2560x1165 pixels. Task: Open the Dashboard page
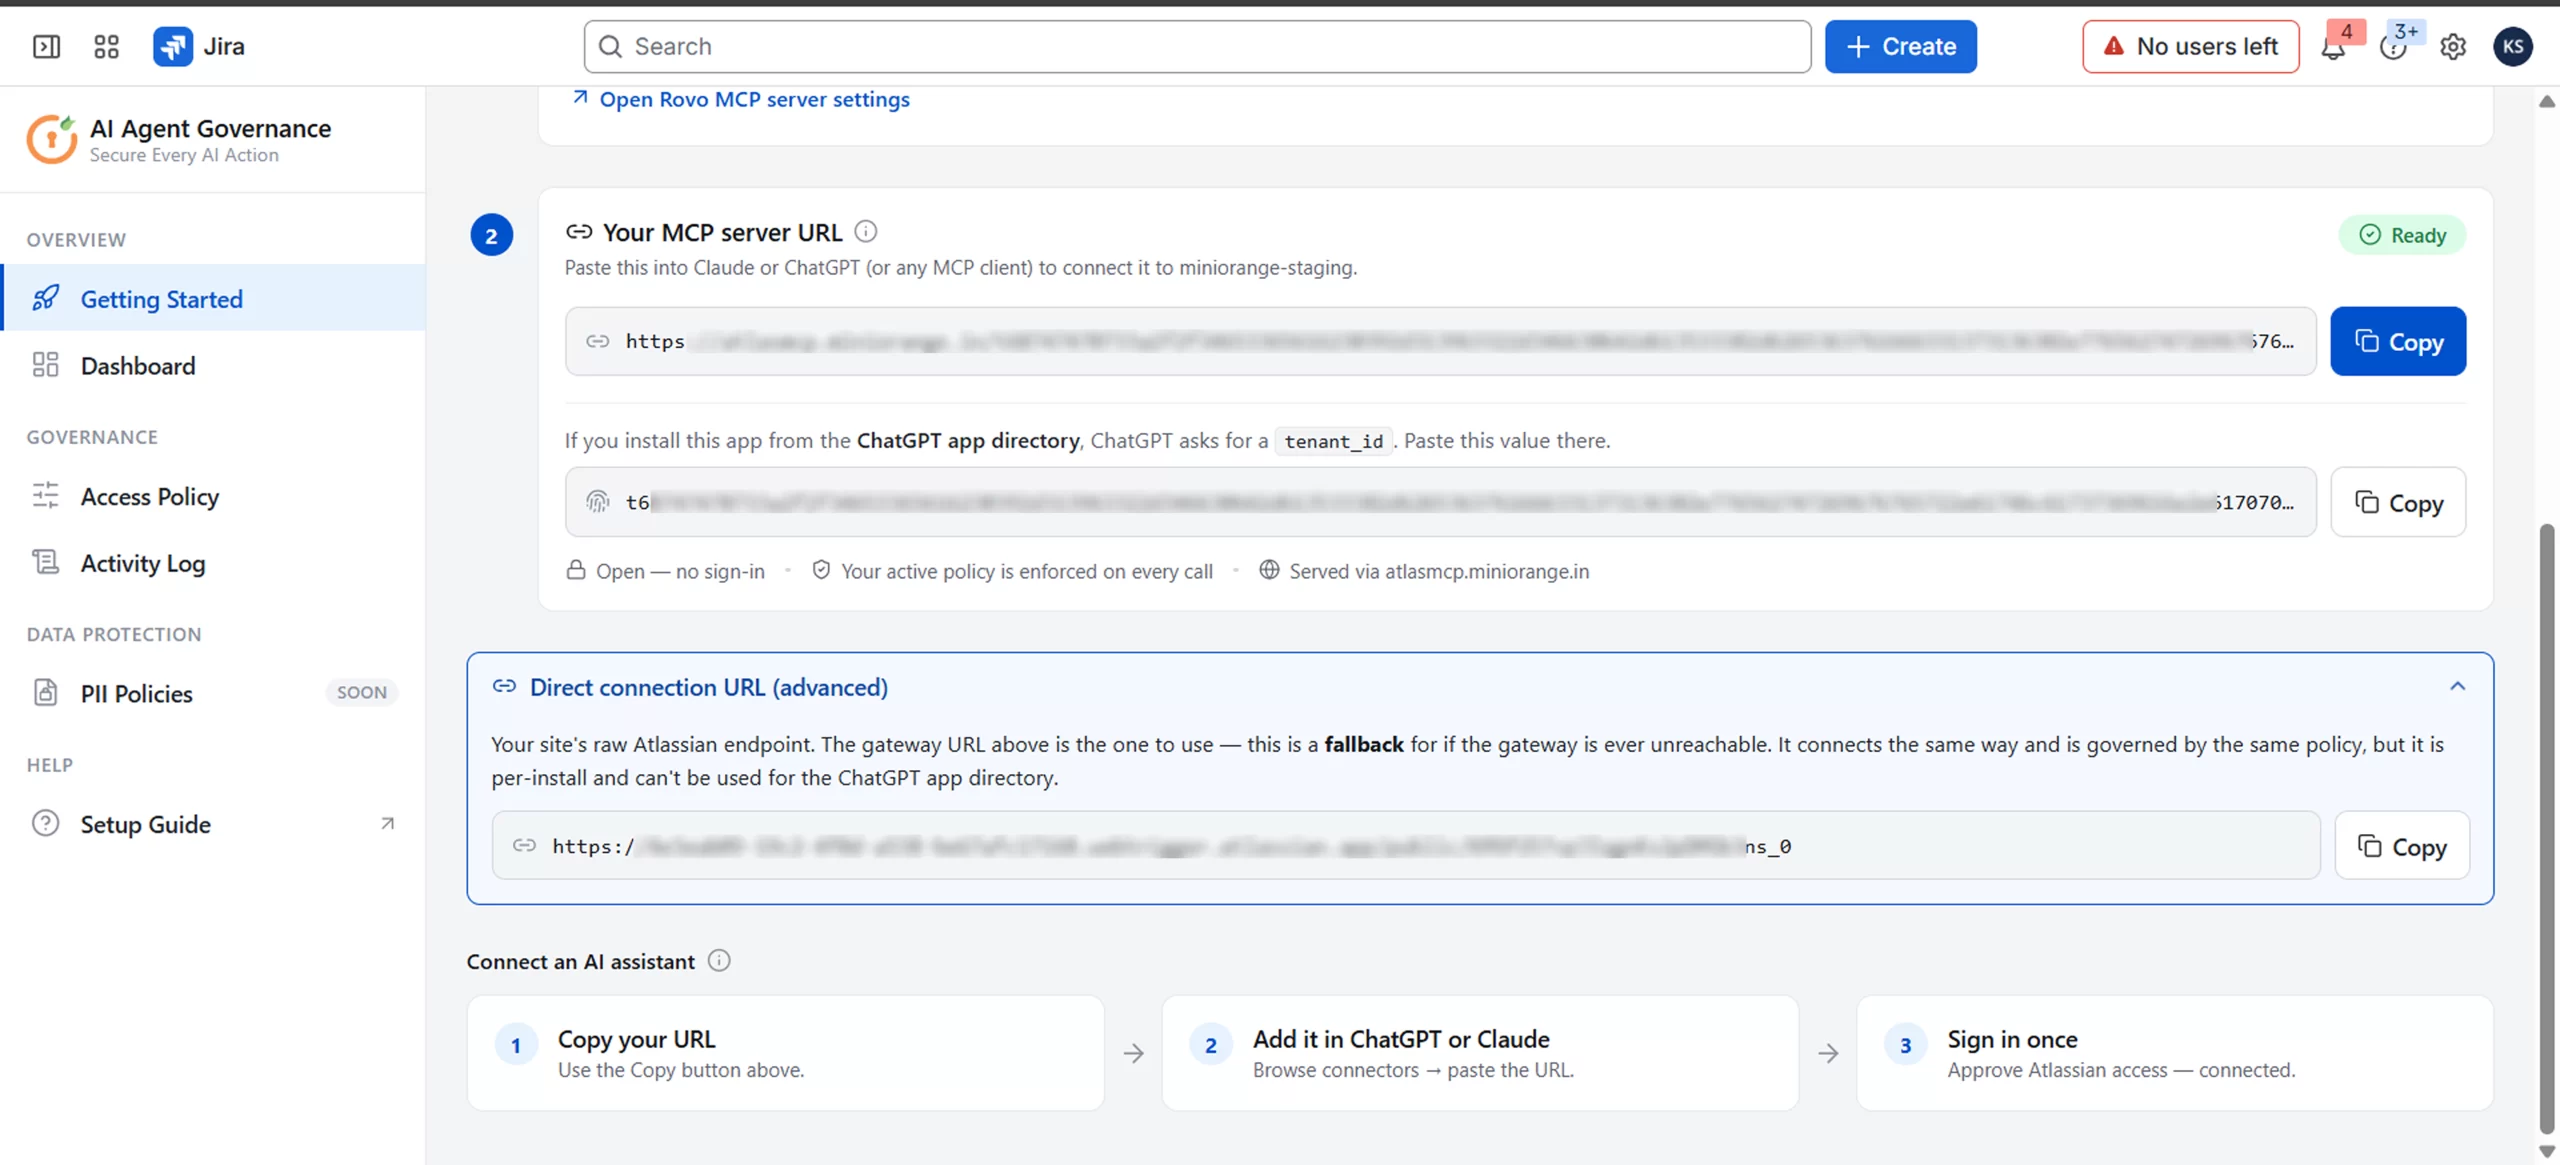click(x=213, y=365)
